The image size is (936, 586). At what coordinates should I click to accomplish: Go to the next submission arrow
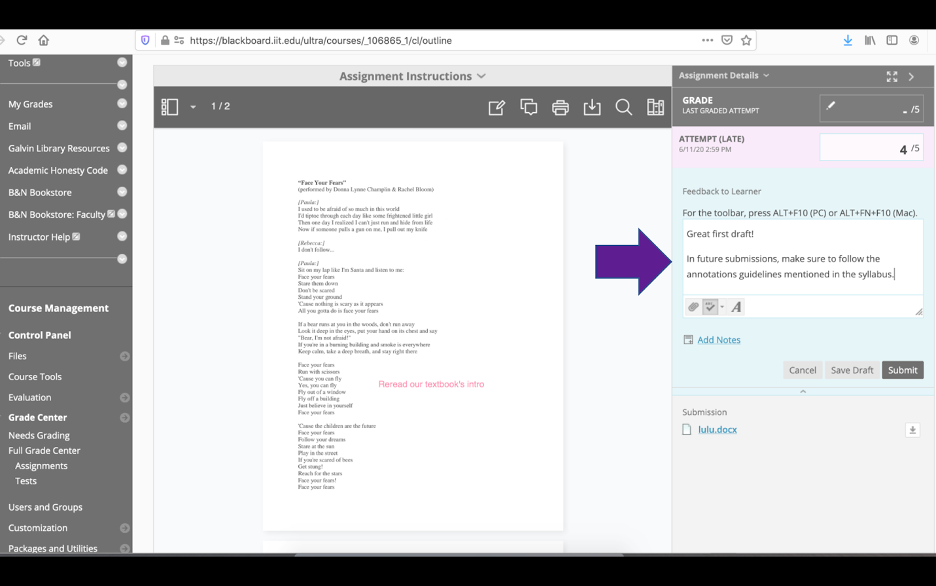coord(912,76)
